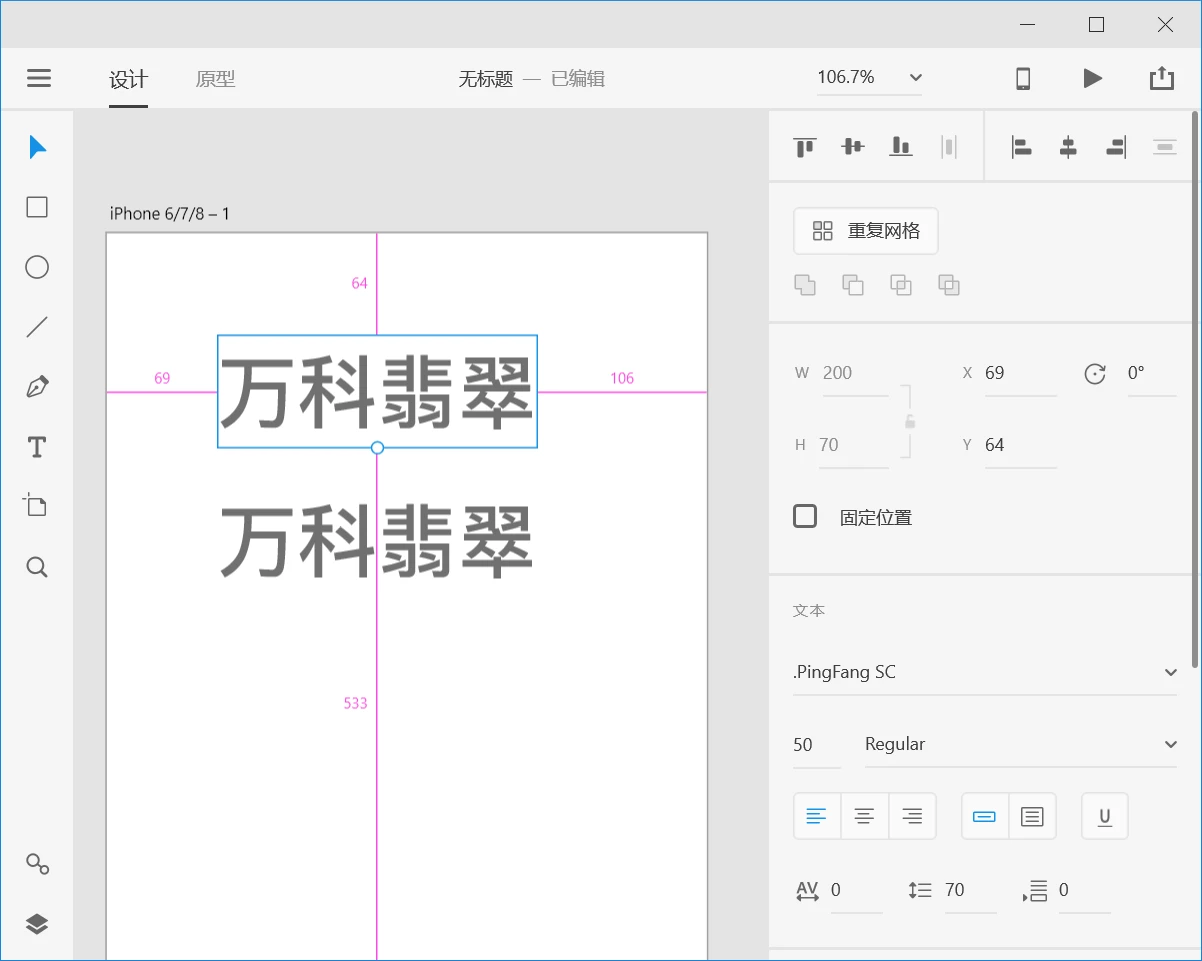Open the Layers panel icon
This screenshot has width=1202, height=961.
click(37, 924)
